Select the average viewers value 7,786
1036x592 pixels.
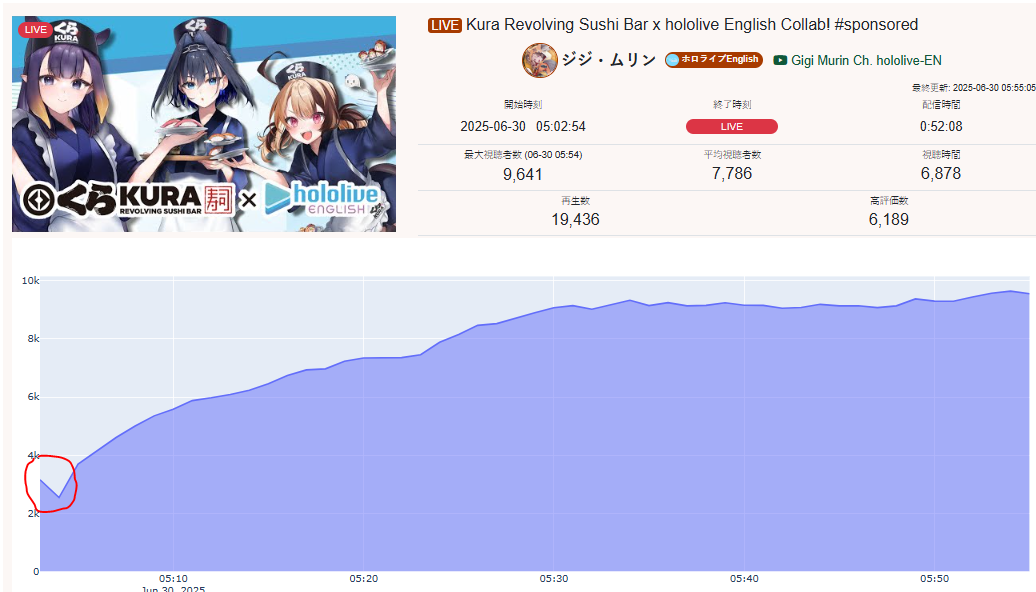(732, 173)
